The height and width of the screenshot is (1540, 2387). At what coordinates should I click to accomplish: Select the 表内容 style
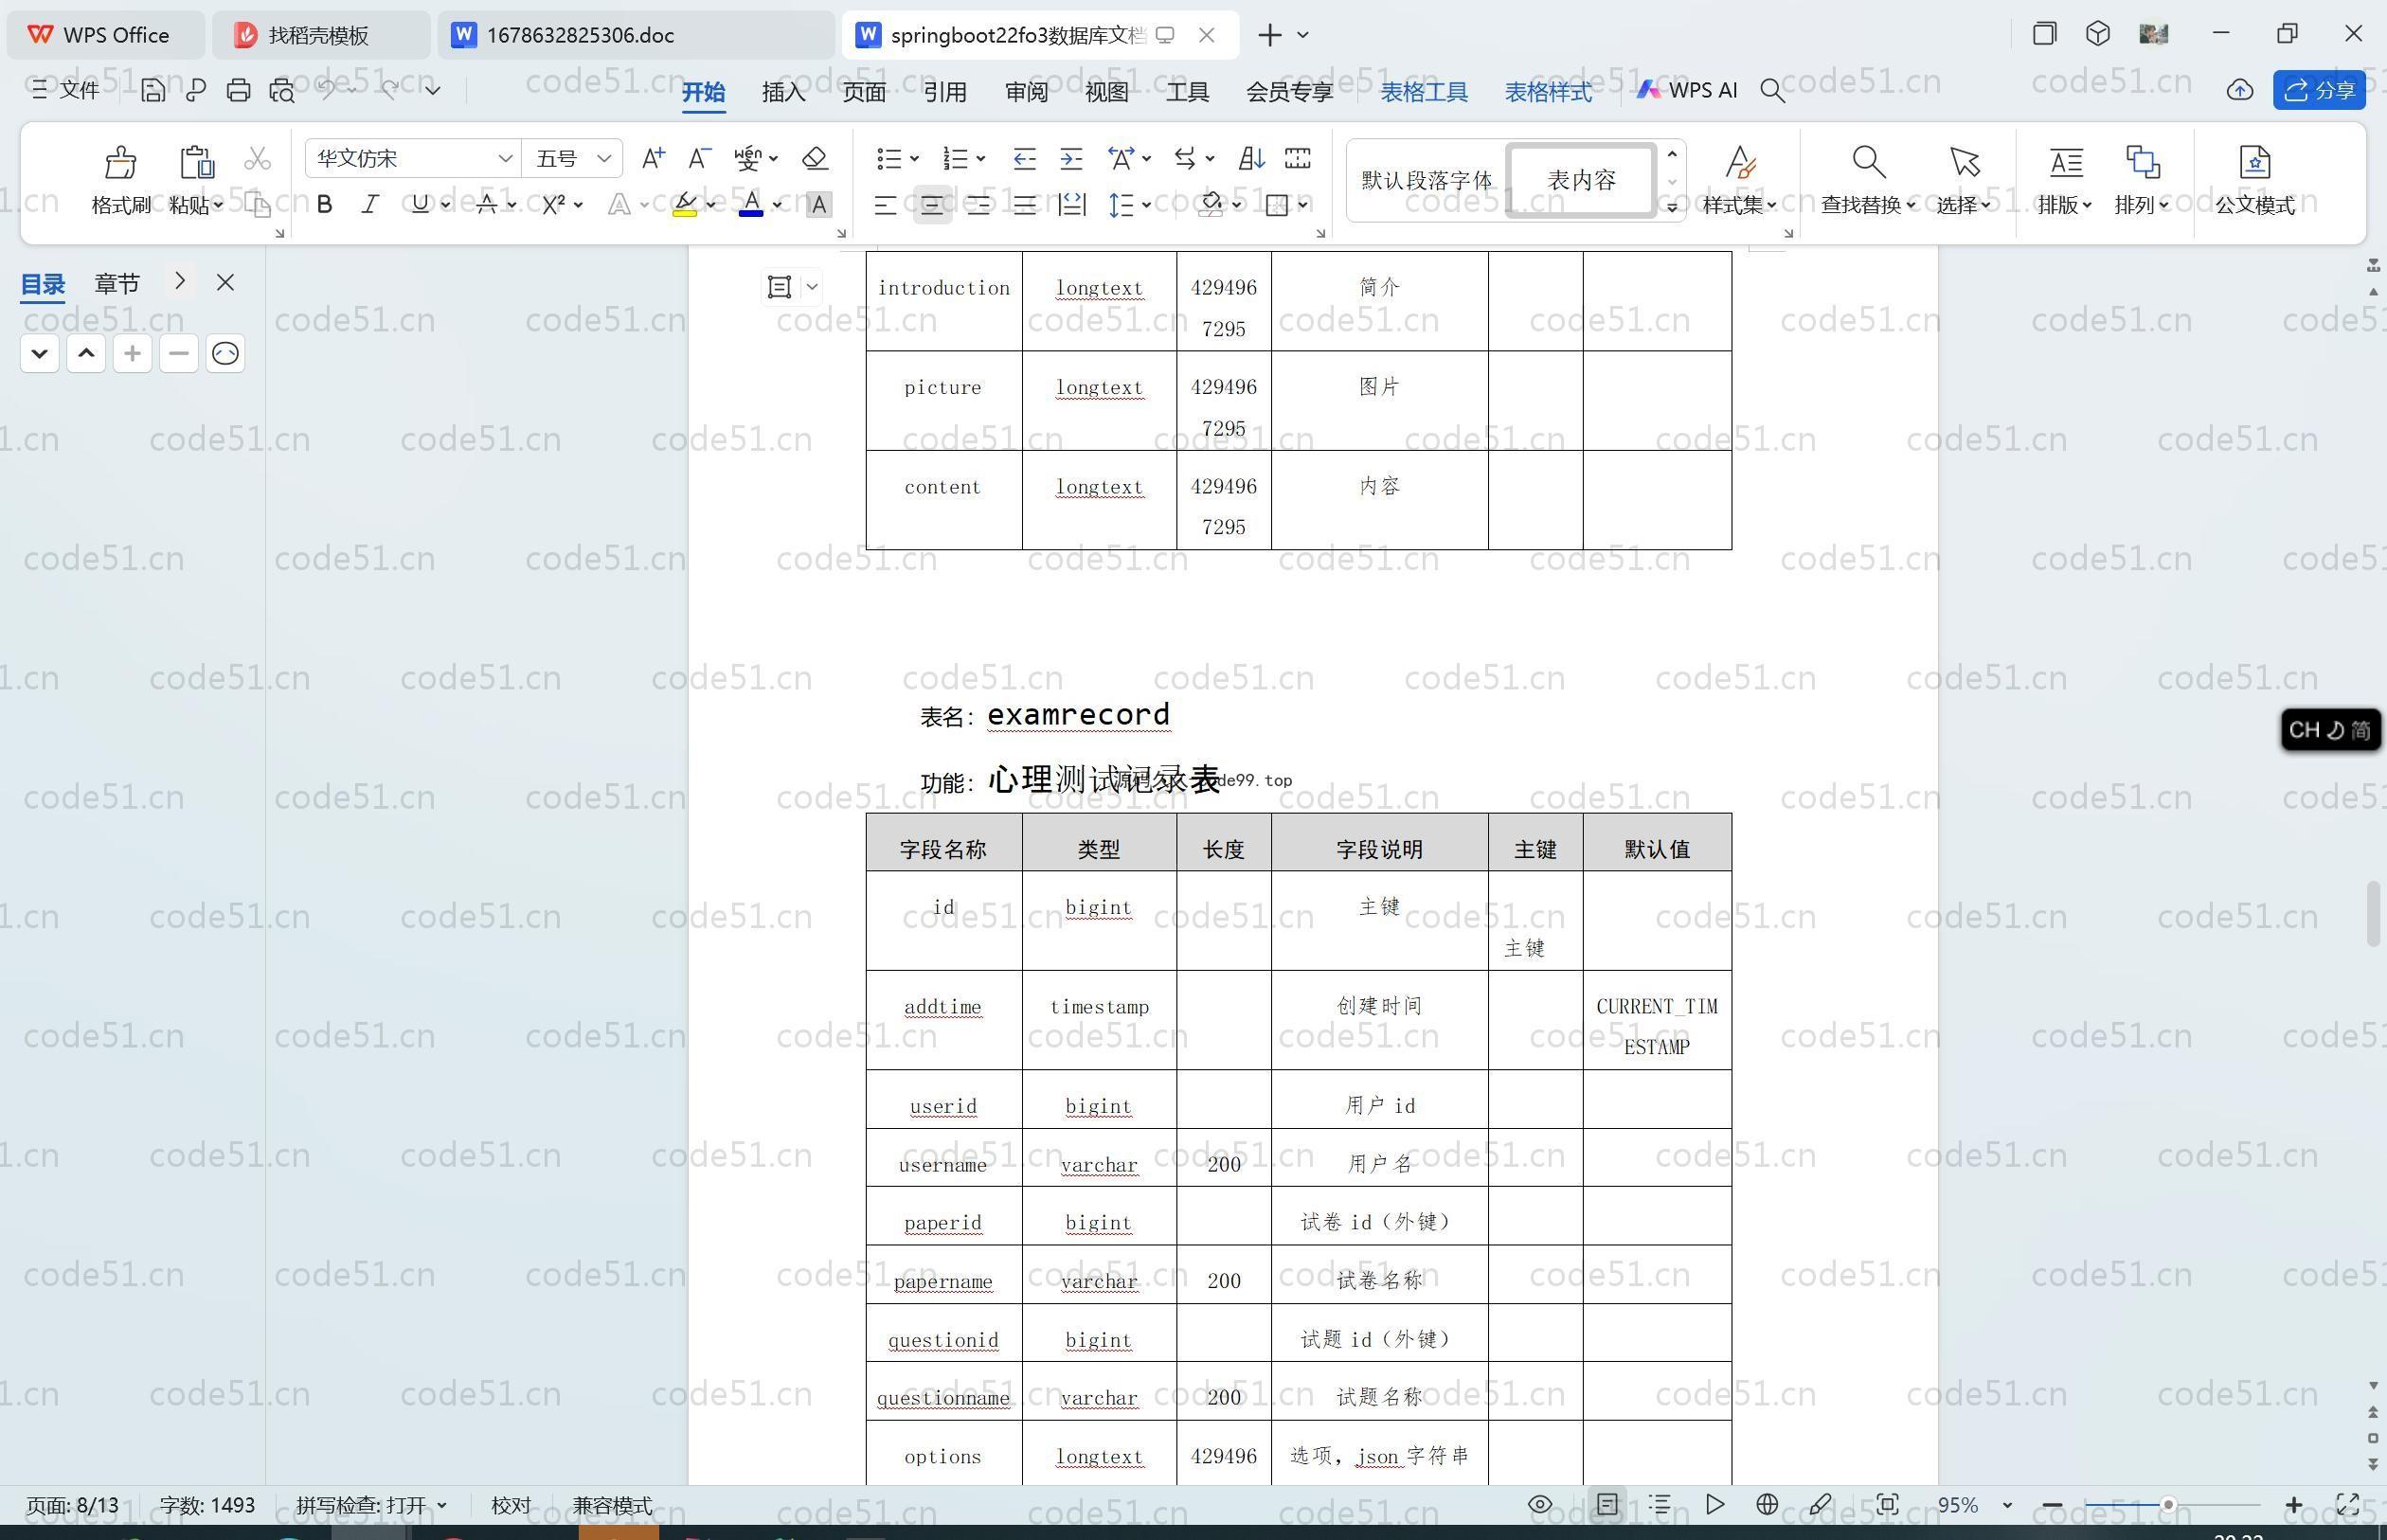click(1581, 180)
